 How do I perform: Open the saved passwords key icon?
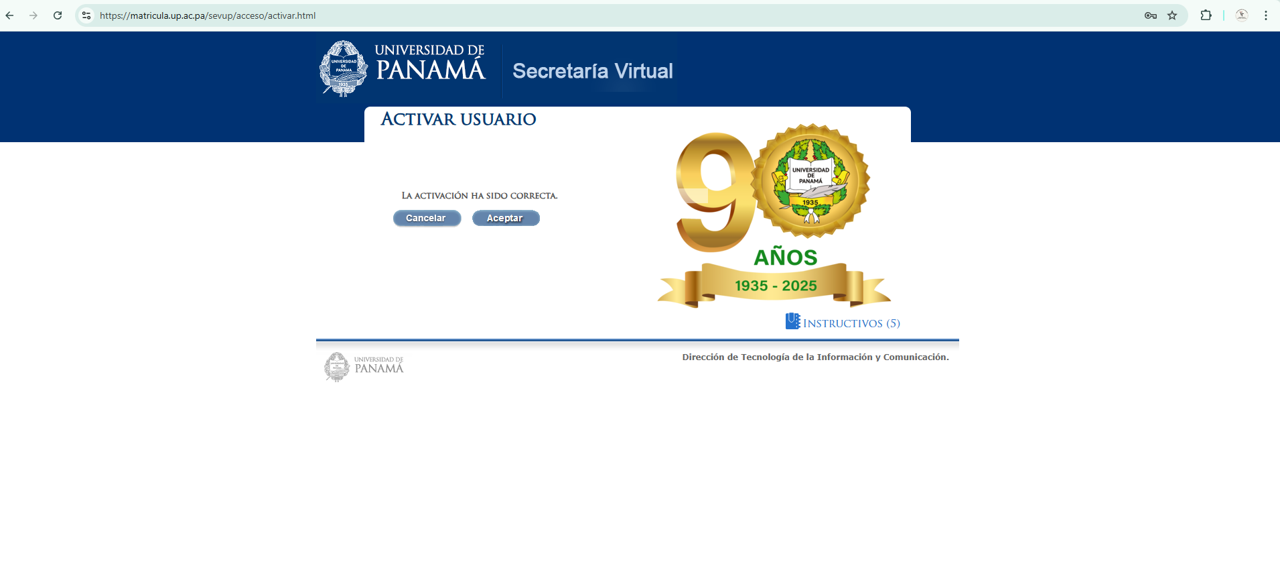(1150, 15)
